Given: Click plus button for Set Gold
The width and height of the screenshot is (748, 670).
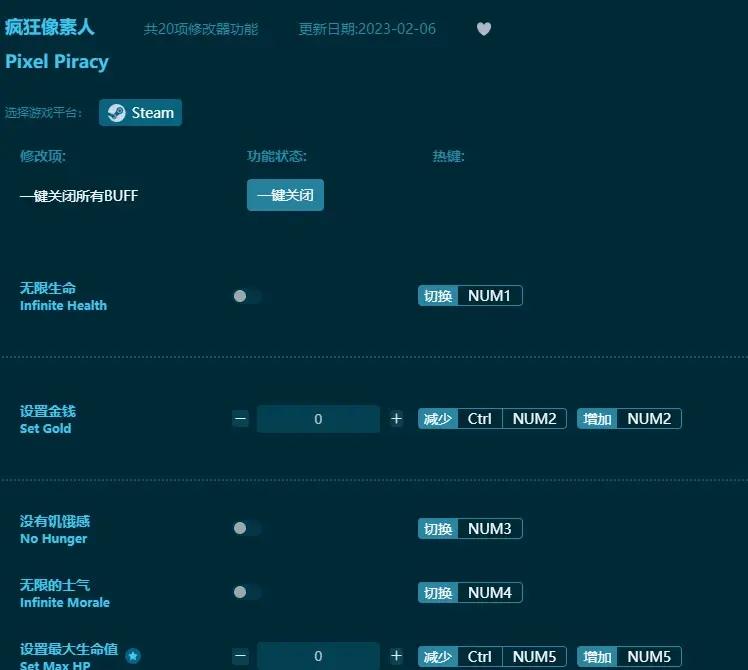Looking at the screenshot, I should [396, 419].
